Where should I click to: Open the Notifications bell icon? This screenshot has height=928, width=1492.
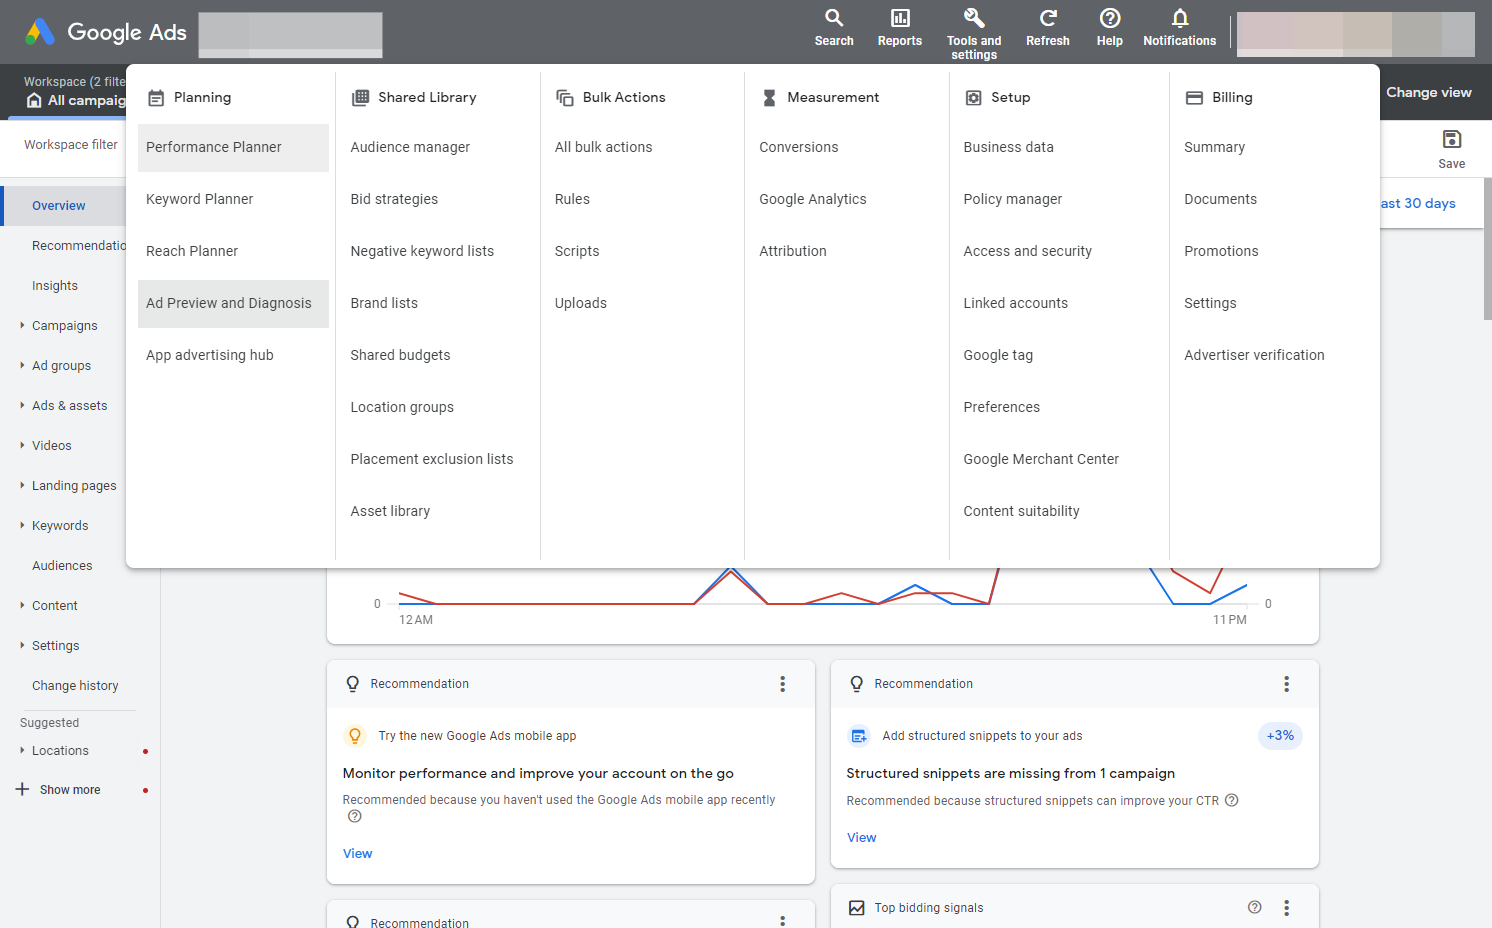tap(1180, 18)
